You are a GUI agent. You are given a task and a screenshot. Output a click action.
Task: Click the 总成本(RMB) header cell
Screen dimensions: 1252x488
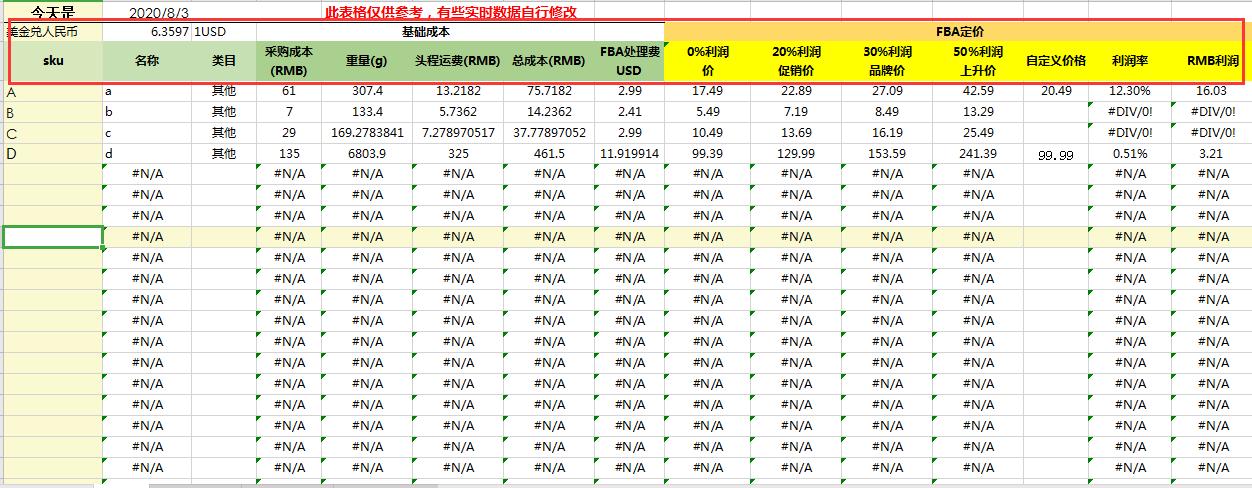pyautogui.click(x=548, y=61)
